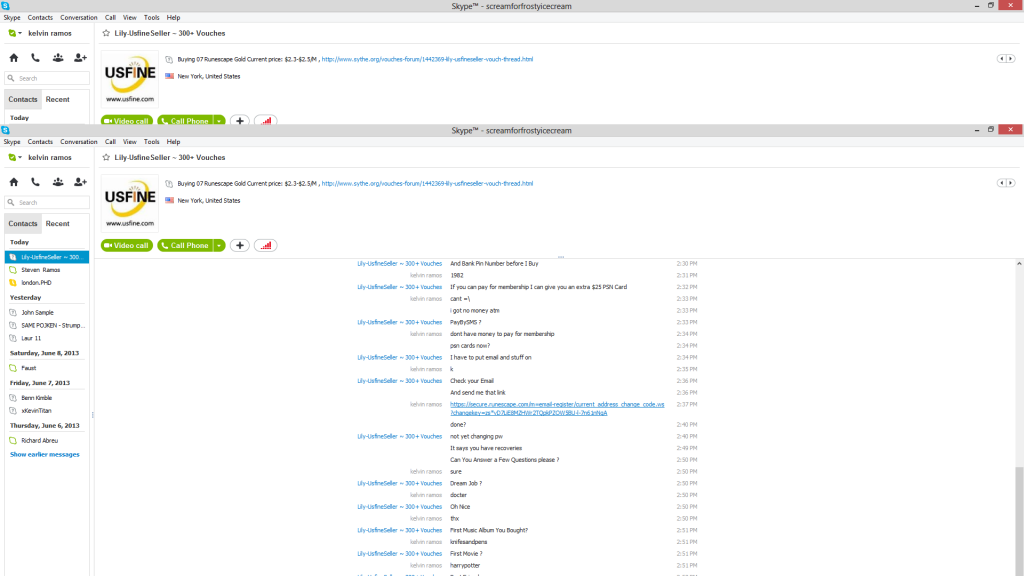Screen dimensions: 1024x576
Task: Favorite Lily-UsfineSeller with the star, front window
Action: click(106, 157)
